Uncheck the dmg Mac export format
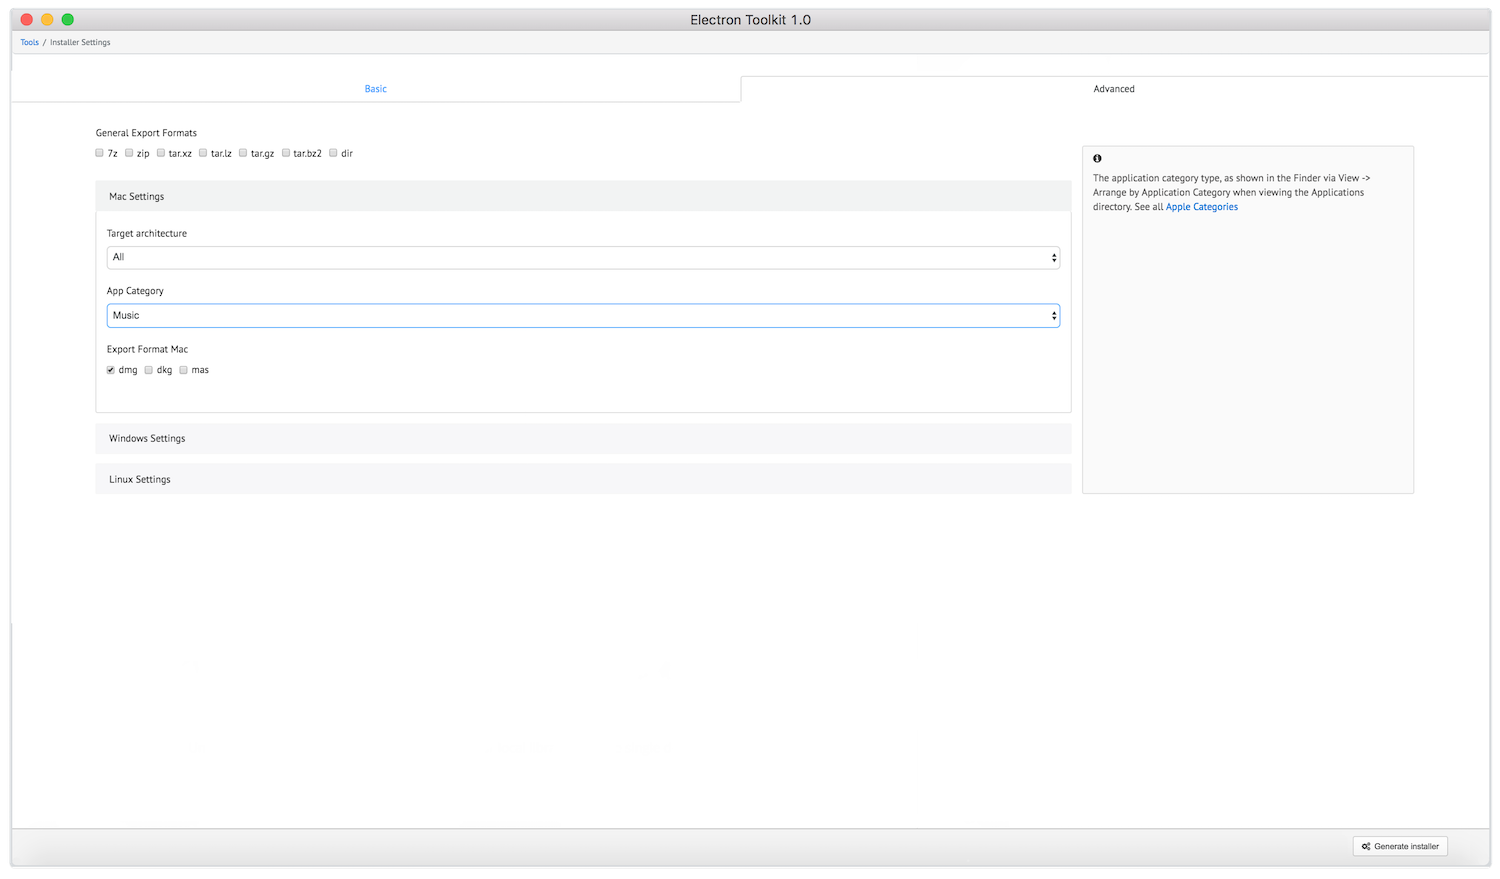Screen dimensions: 1500x879 [x=111, y=370]
